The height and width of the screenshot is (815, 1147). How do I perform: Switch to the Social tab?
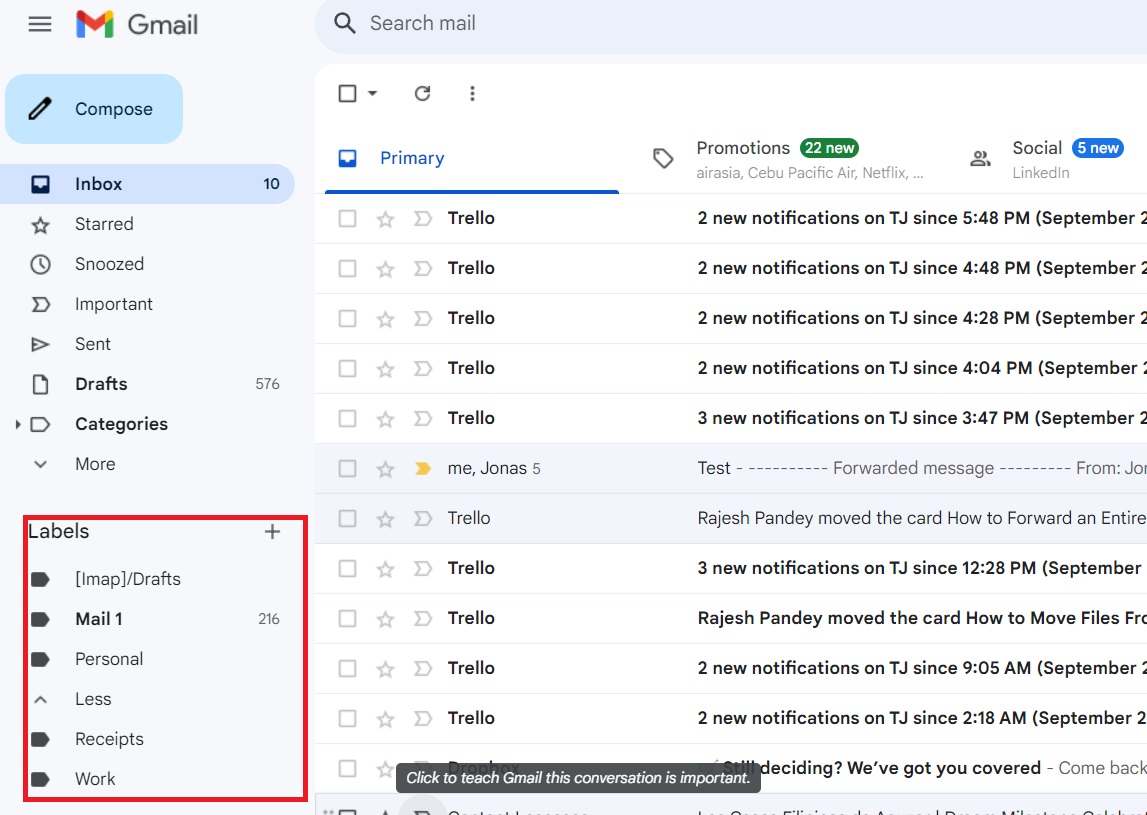pyautogui.click(x=1053, y=159)
